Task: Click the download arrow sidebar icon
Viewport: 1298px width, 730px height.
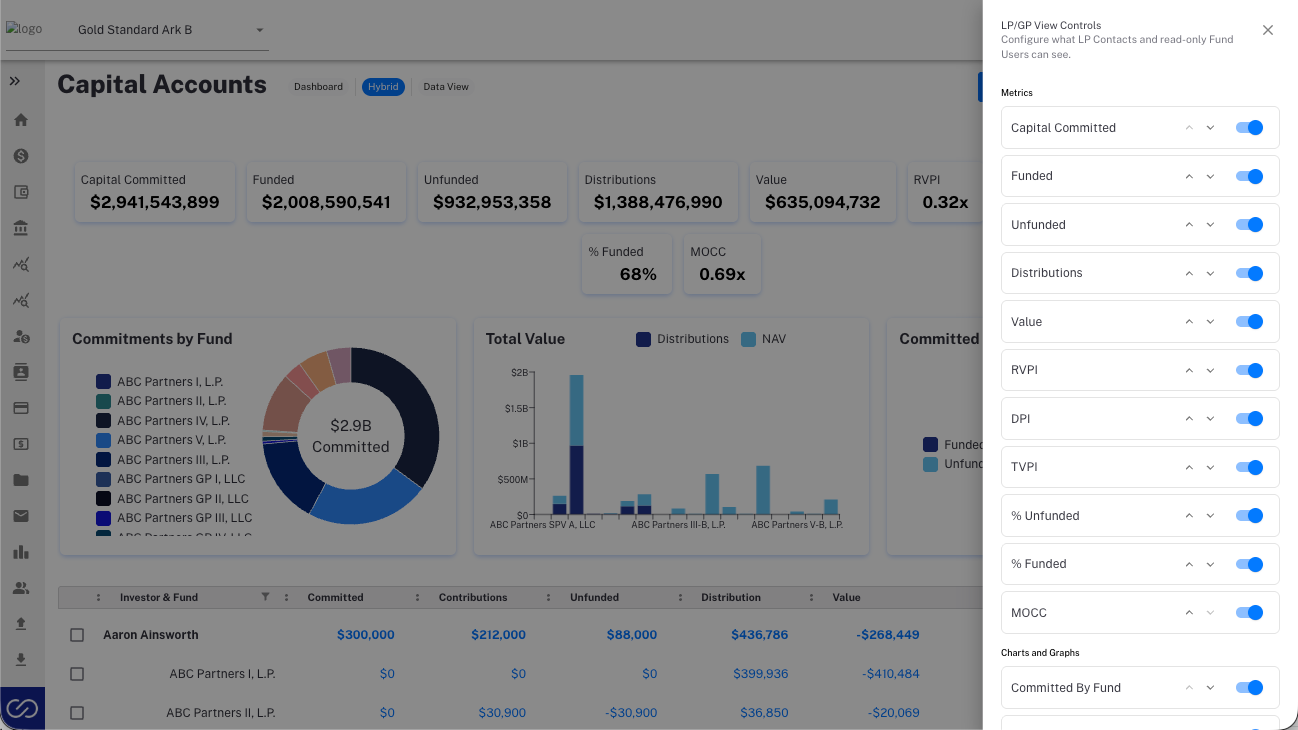Action: (21, 660)
